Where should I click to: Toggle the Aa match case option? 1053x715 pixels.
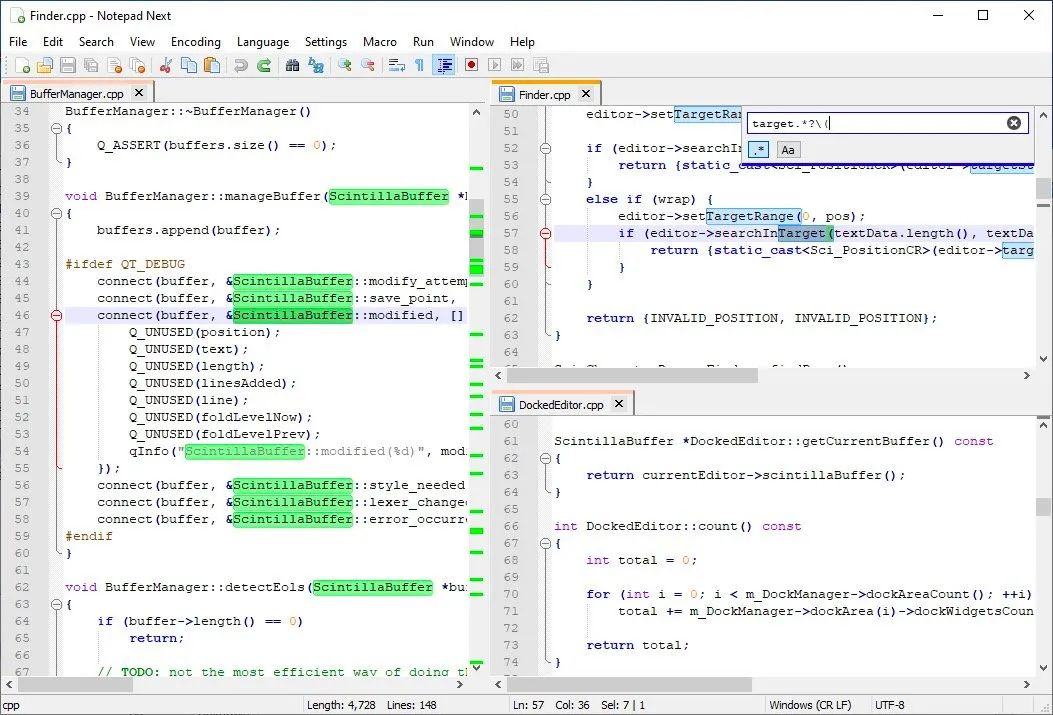click(x=788, y=150)
